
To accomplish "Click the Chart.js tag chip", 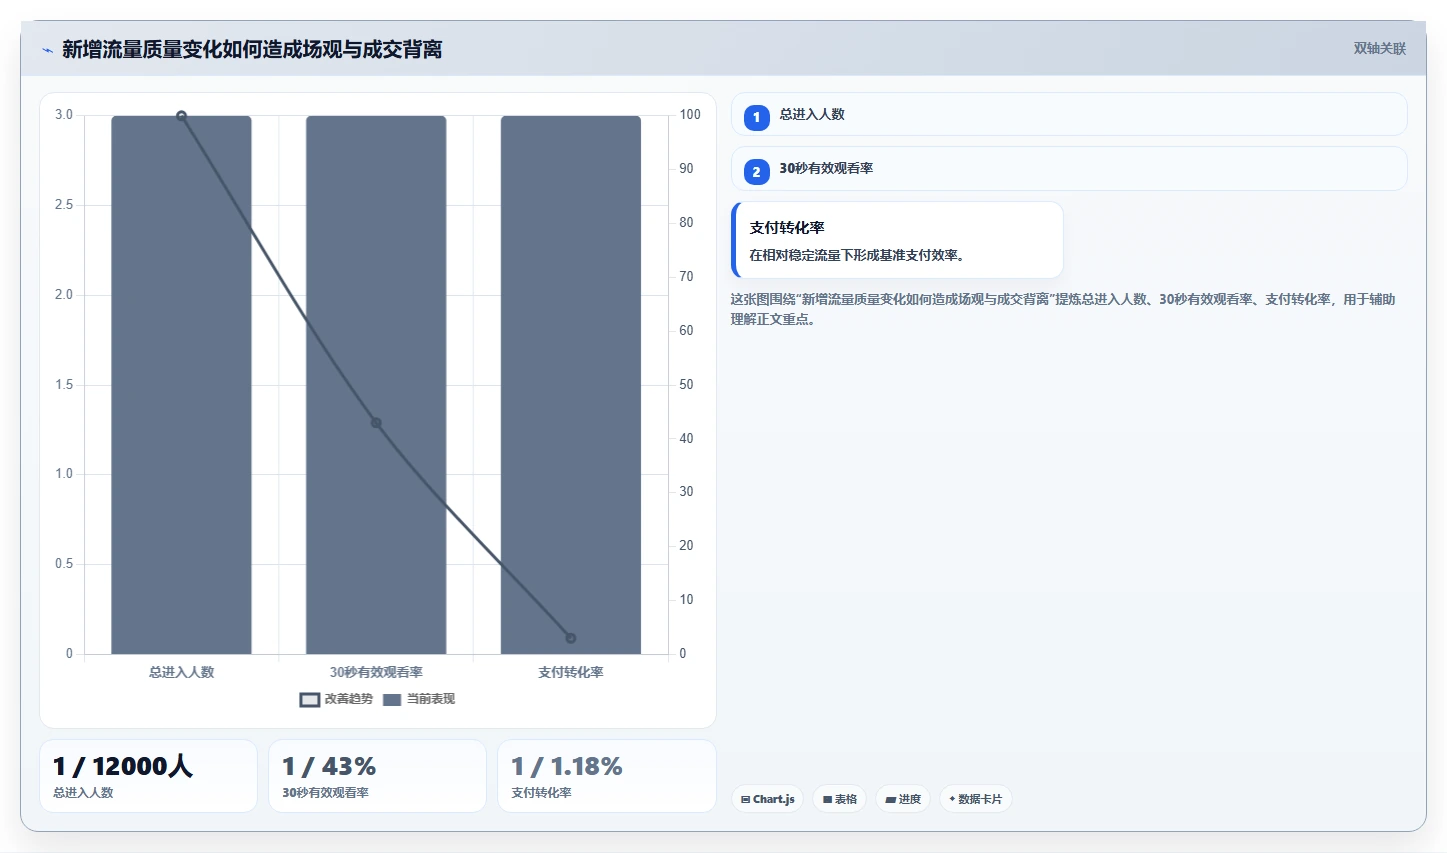I will (768, 799).
